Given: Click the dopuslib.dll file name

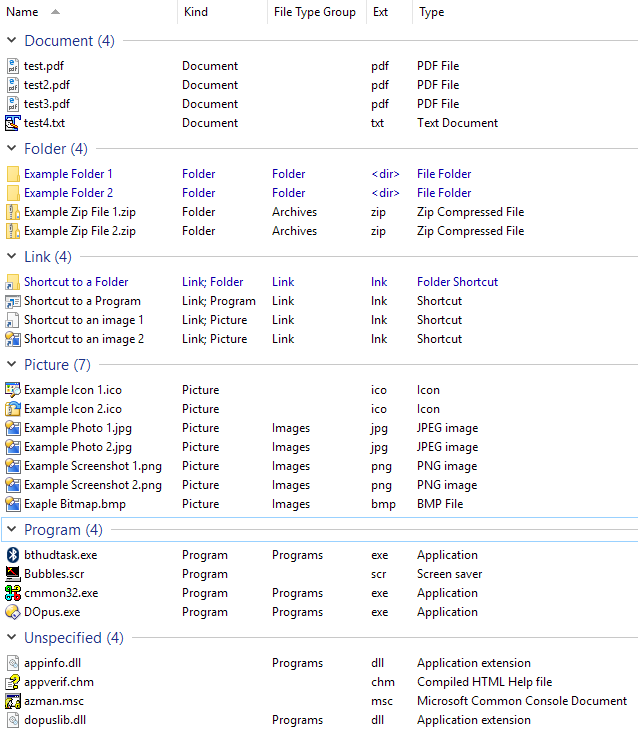Looking at the screenshot, I should click(x=55, y=720).
